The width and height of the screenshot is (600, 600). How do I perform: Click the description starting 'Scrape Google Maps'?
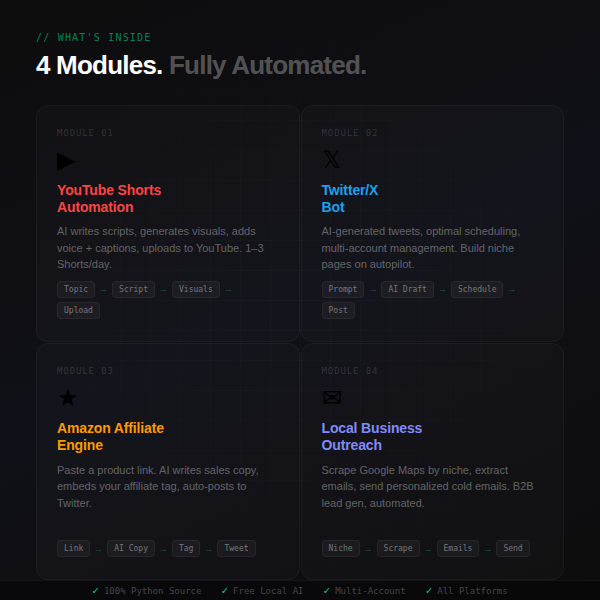[427, 487]
